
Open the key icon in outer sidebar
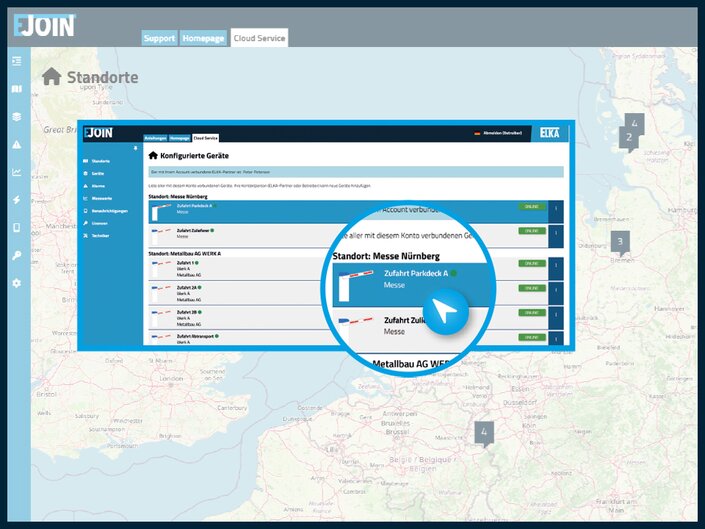(16, 256)
